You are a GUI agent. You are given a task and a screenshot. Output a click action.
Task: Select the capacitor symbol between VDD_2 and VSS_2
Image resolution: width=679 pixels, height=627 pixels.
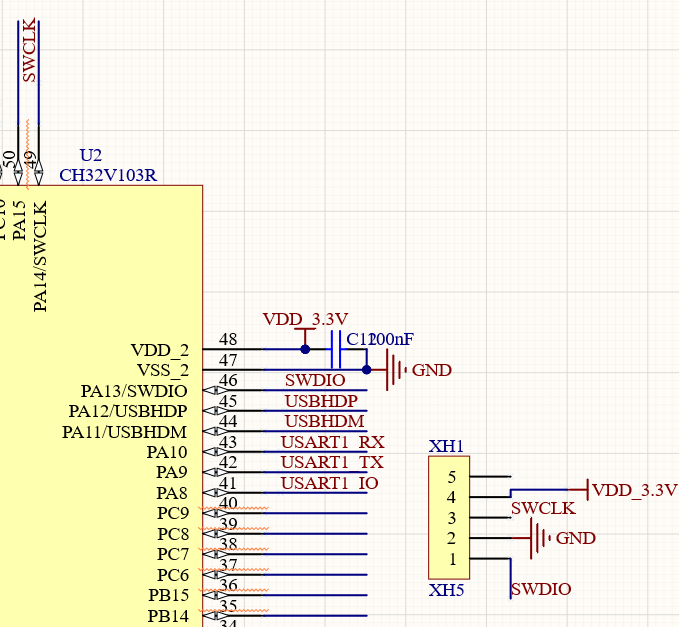pos(336,349)
